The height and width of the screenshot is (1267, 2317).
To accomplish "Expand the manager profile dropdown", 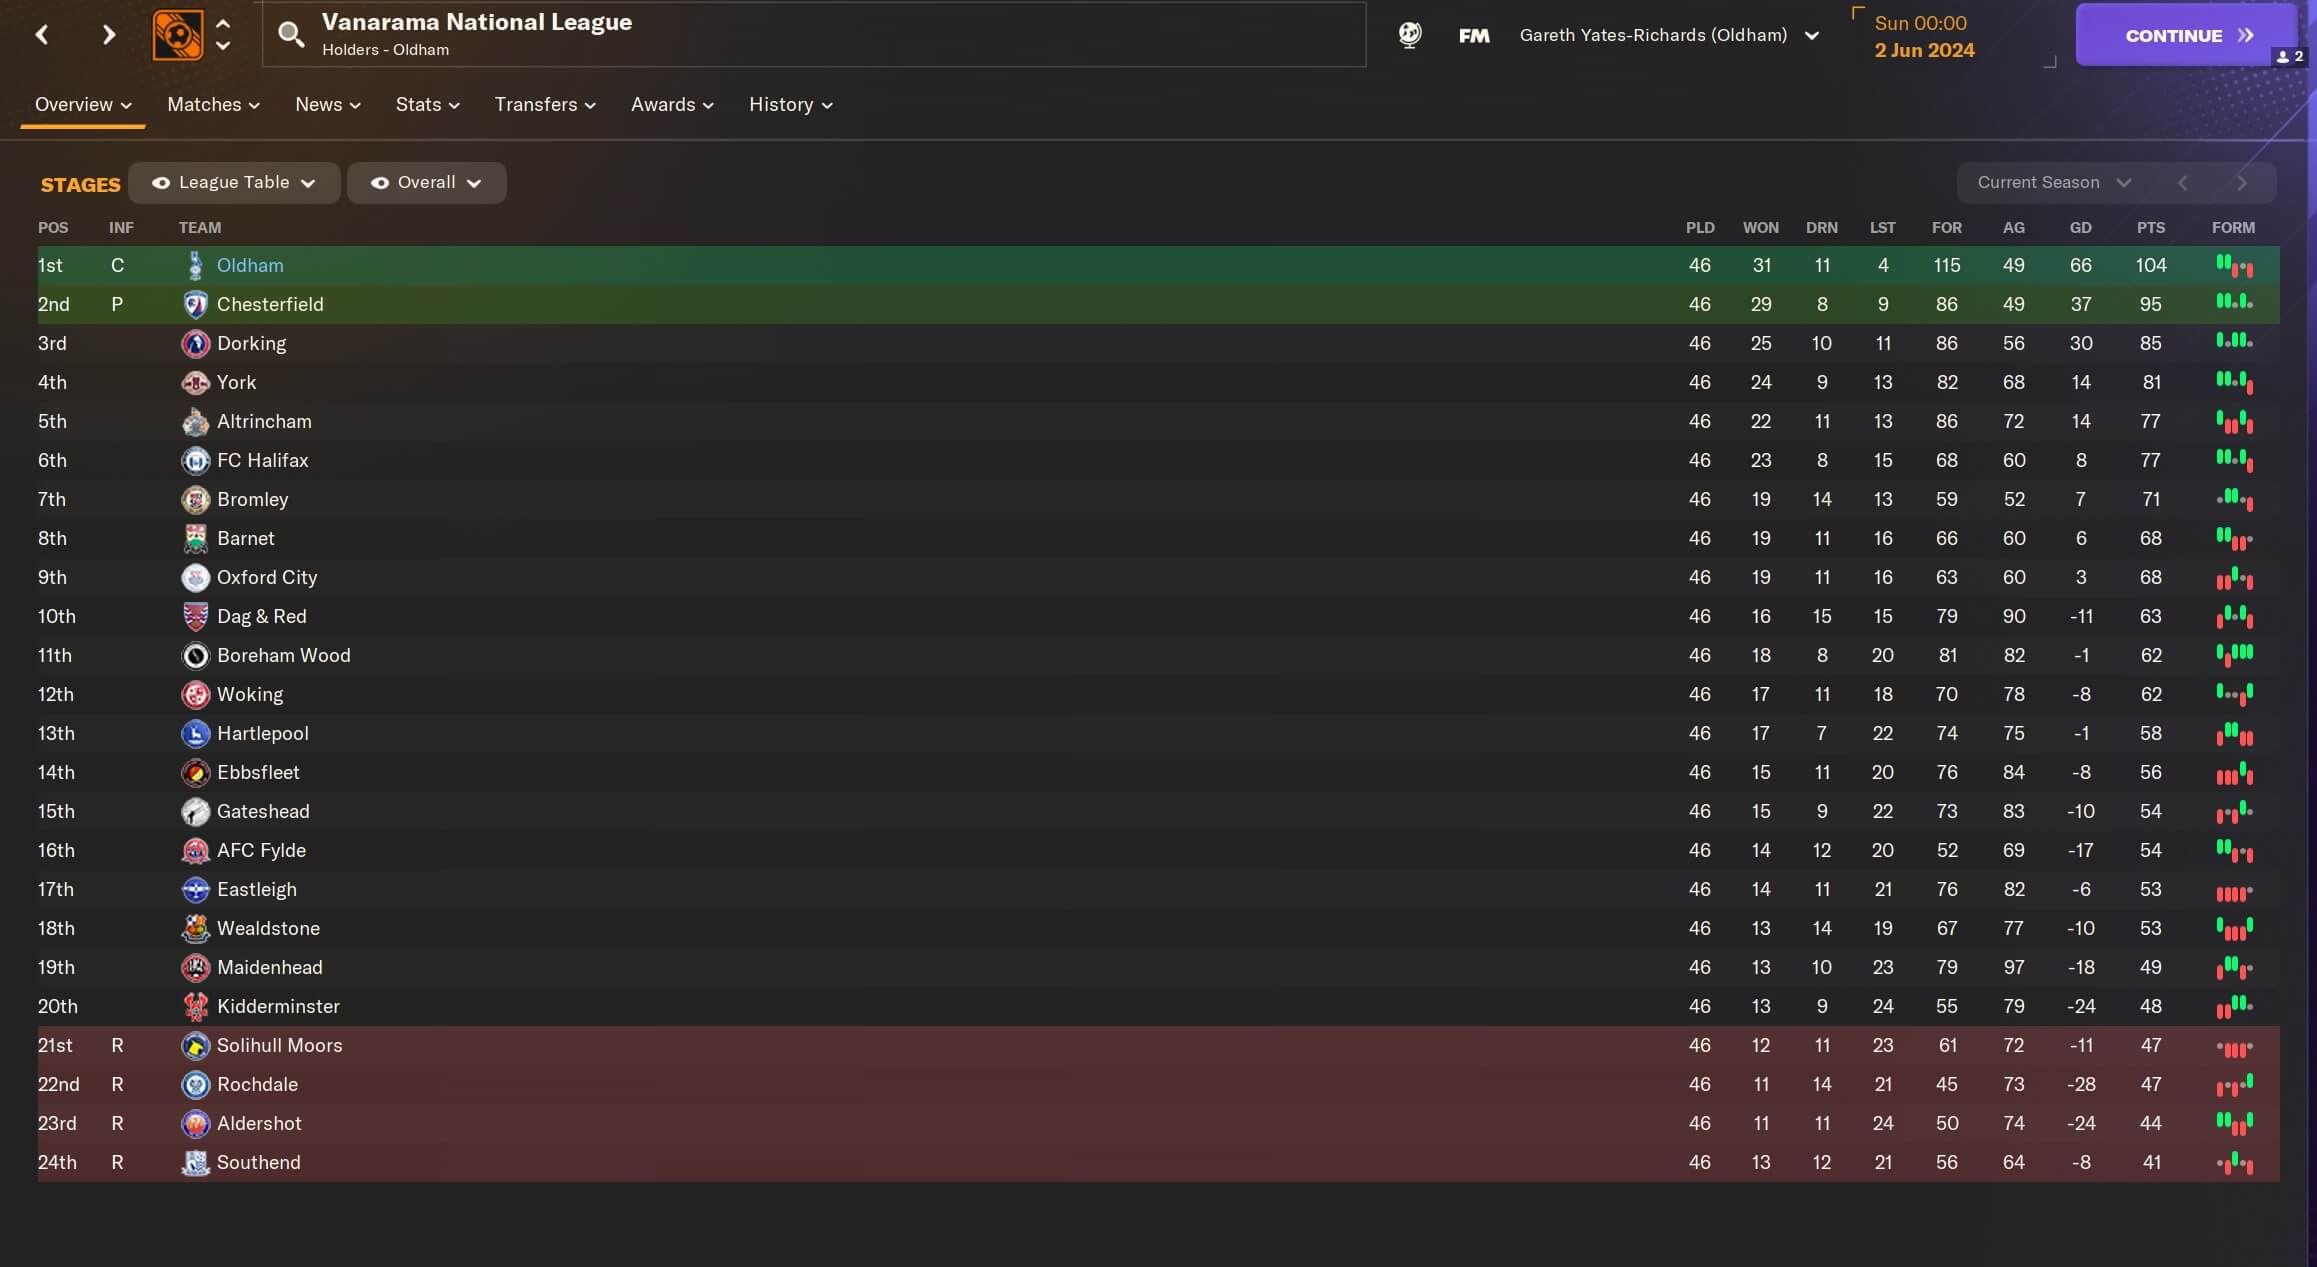I will click(1812, 35).
